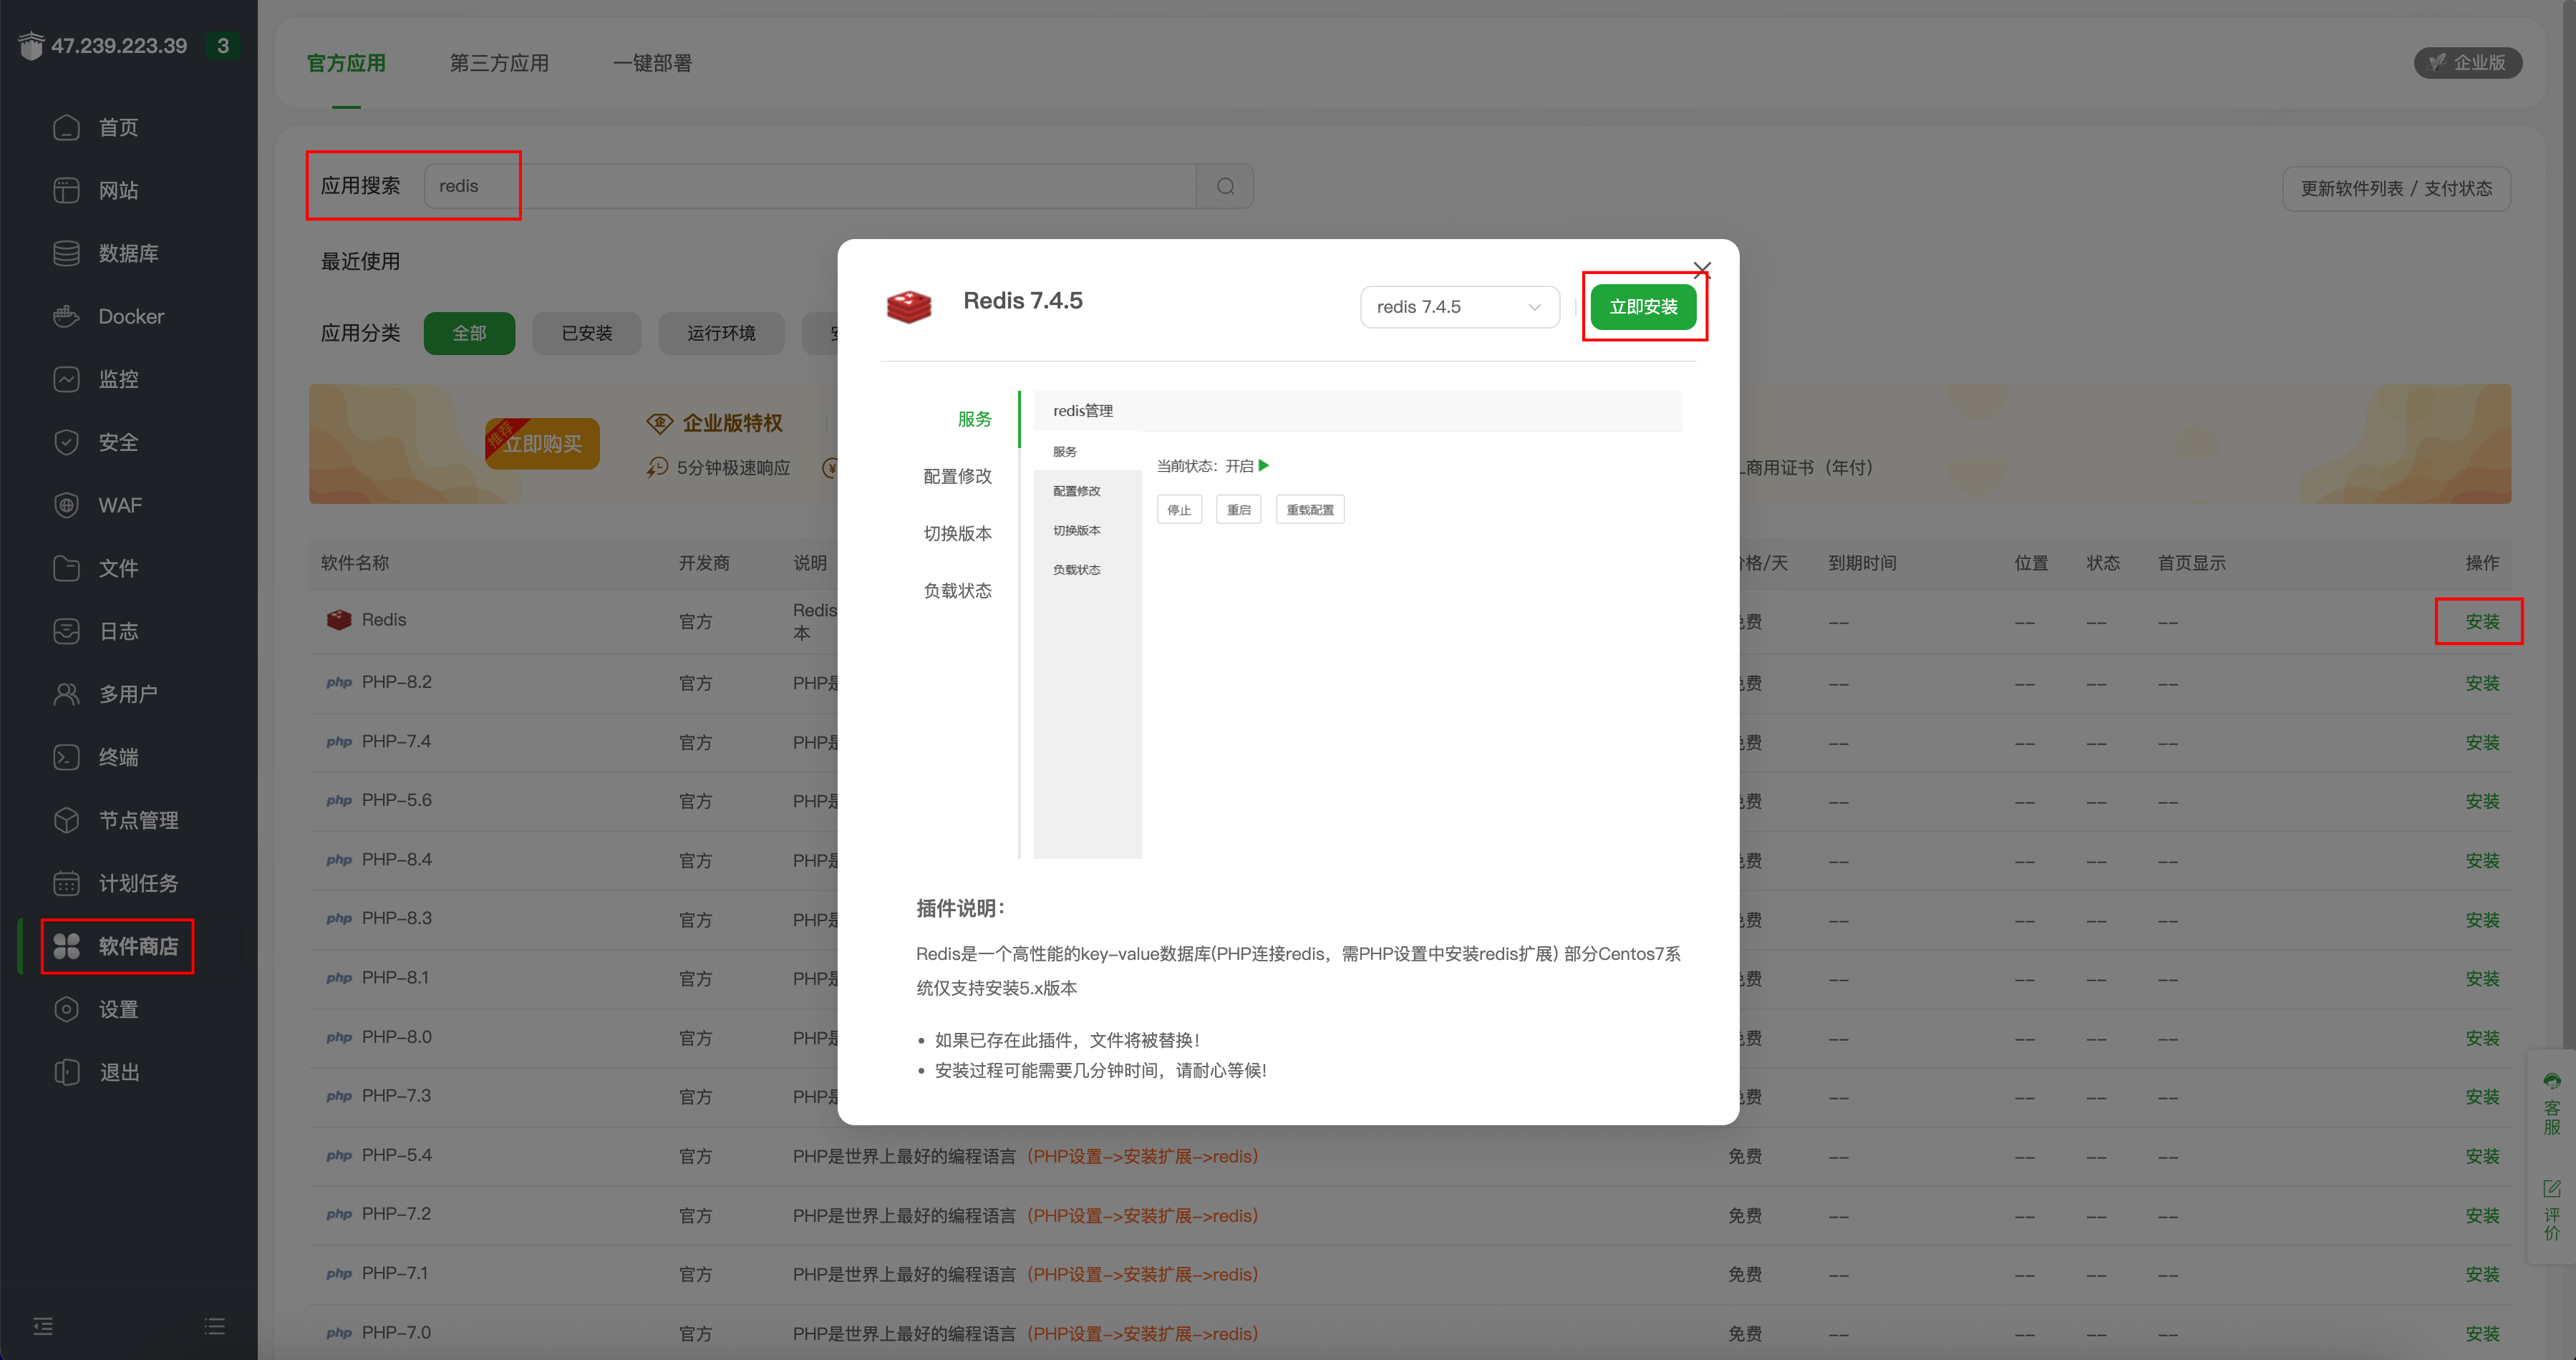
Task: Click the search magnifier icon
Action: [1225, 187]
